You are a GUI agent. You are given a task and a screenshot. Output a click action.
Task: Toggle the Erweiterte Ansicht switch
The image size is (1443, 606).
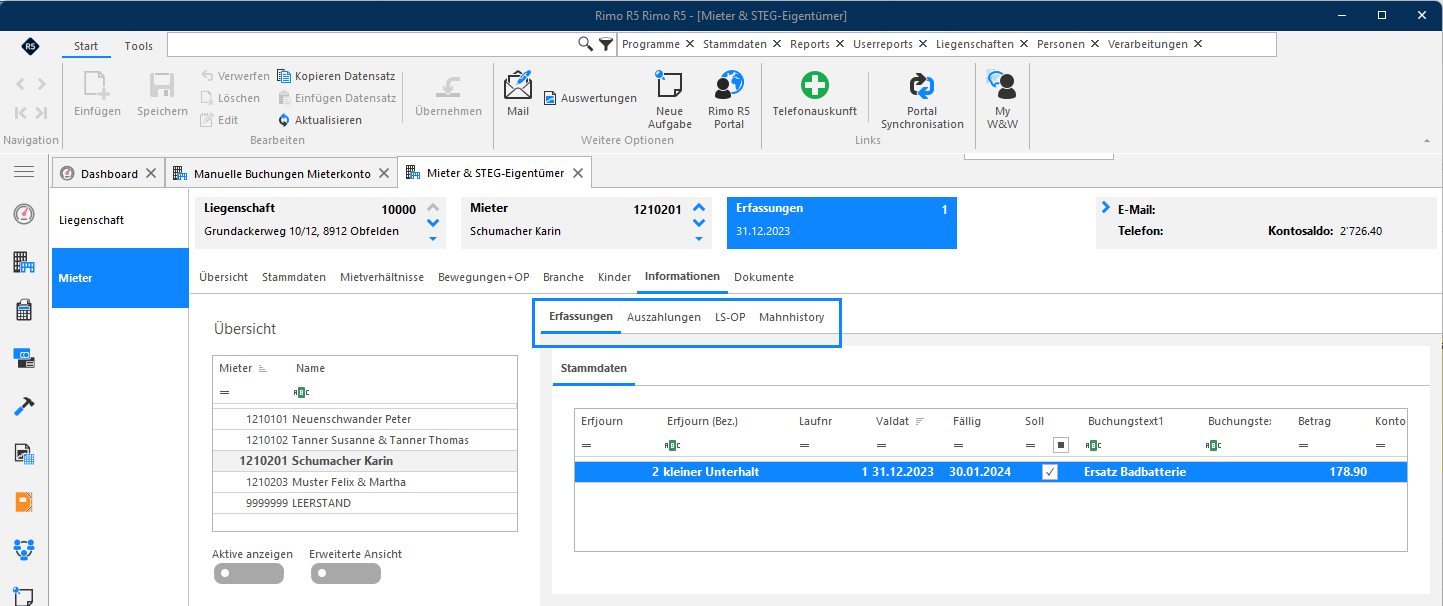pyautogui.click(x=346, y=574)
